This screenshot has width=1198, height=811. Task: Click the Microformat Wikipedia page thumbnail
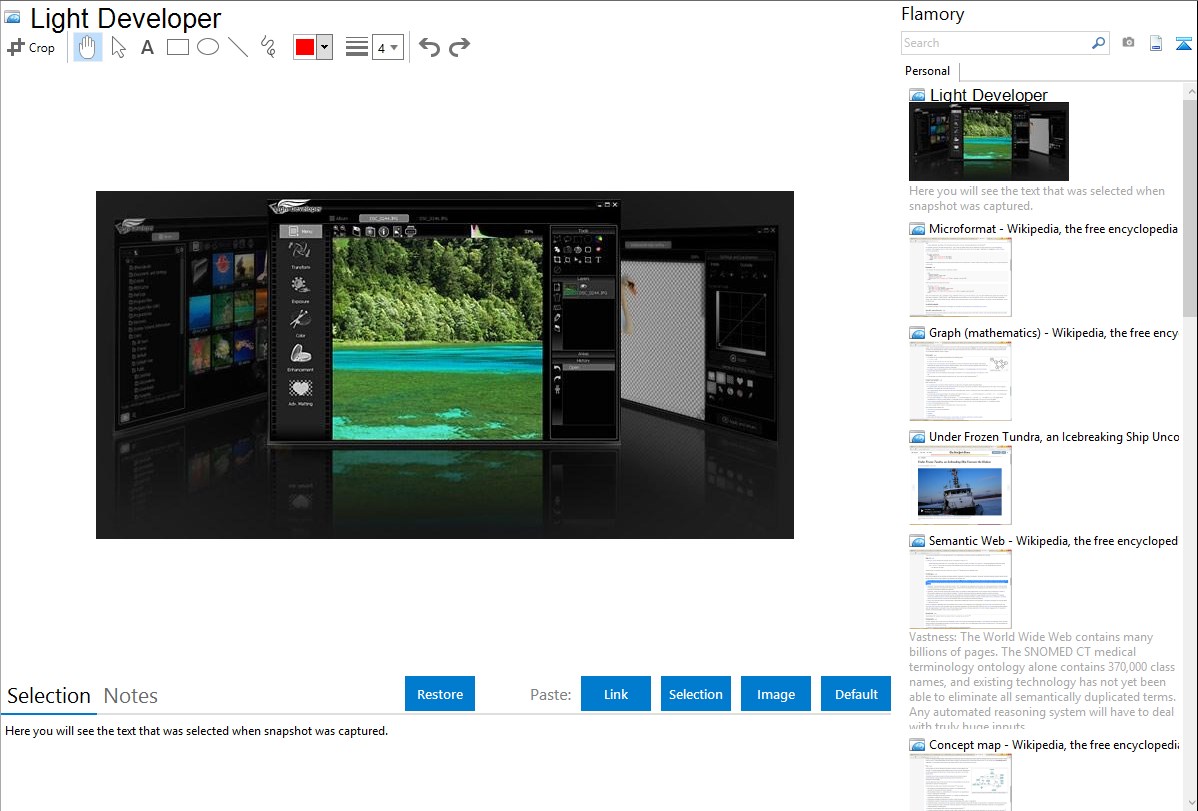click(960, 277)
